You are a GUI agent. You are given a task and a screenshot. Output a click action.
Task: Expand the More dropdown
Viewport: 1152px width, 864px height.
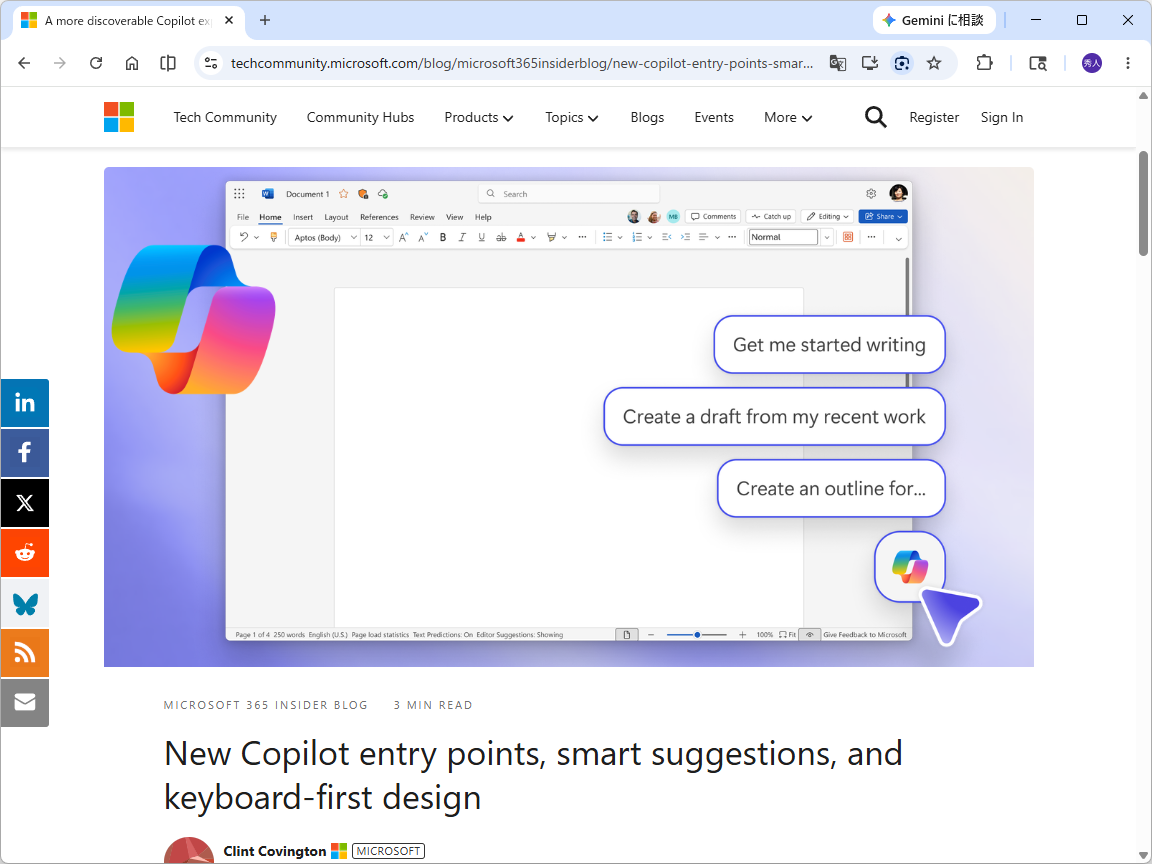tap(788, 118)
